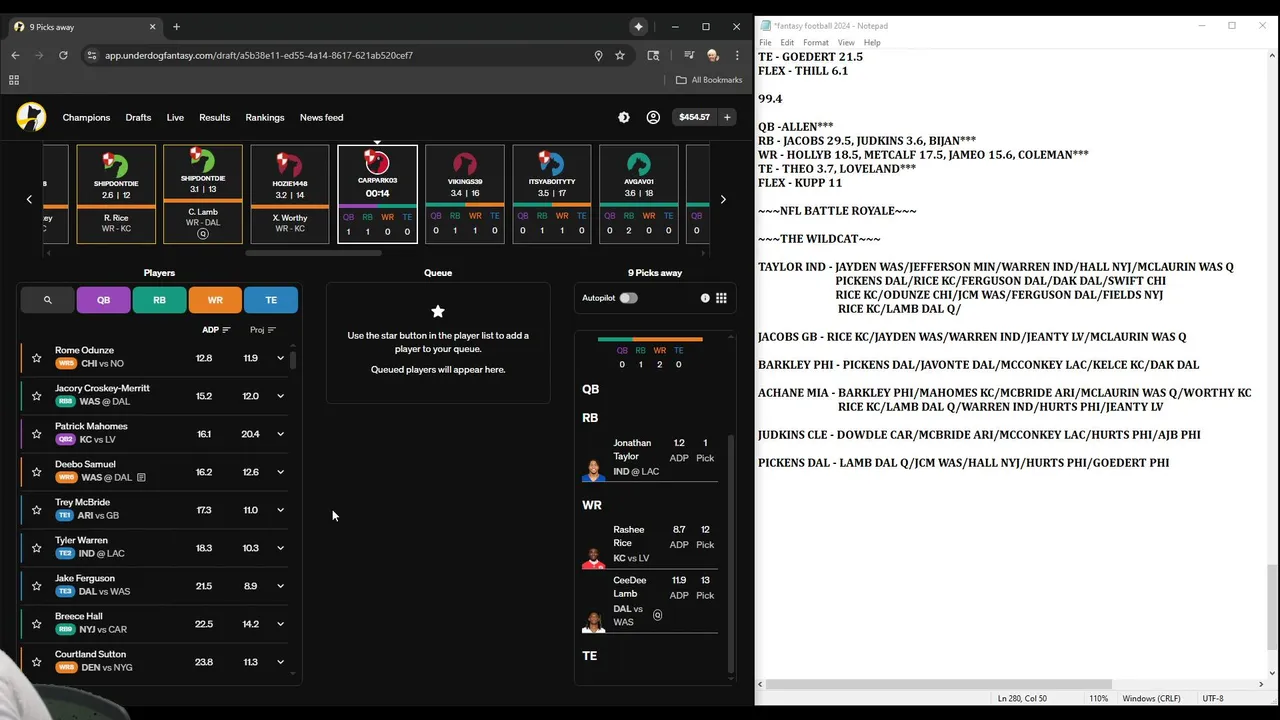This screenshot has height=720, width=1280.
Task: Move draft board carousel to the left
Action: point(29,199)
